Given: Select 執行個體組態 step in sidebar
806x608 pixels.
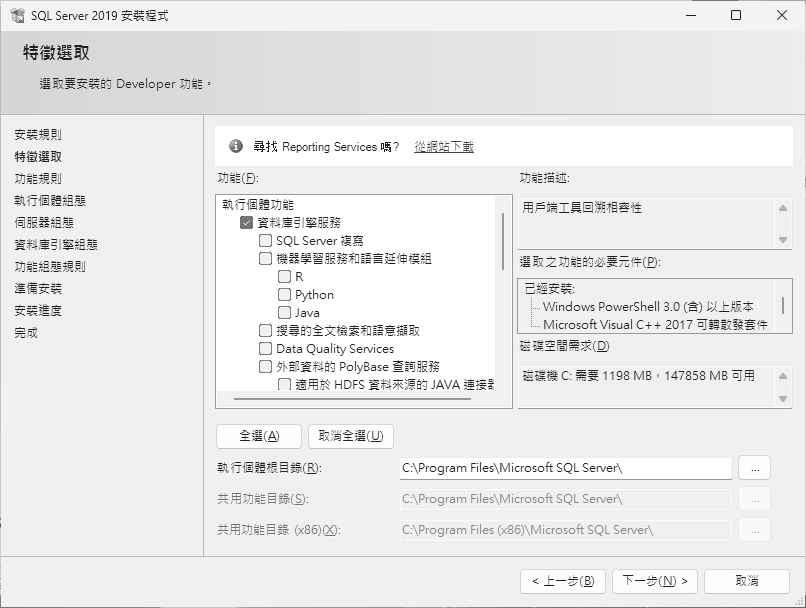Looking at the screenshot, I should pos(50,201).
